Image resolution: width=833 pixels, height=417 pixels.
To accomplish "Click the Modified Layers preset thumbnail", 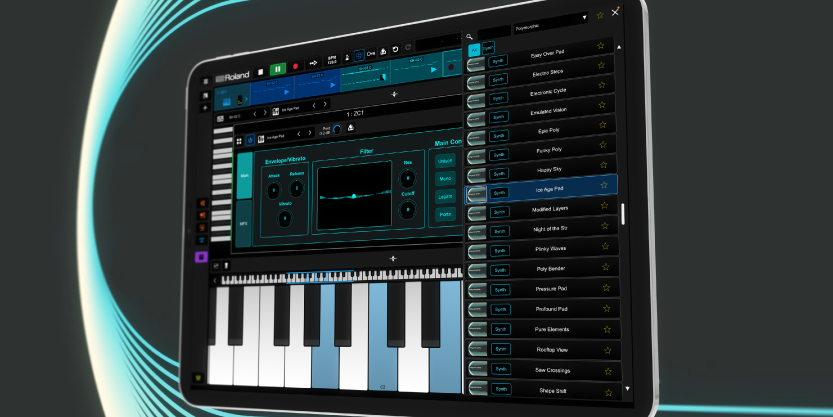I will click(x=477, y=213).
